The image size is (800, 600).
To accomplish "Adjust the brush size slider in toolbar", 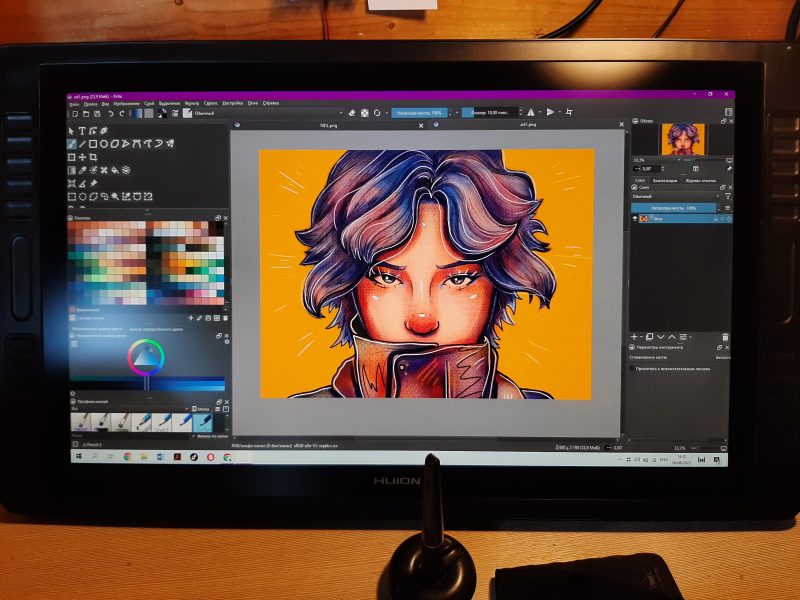I will tap(490, 112).
